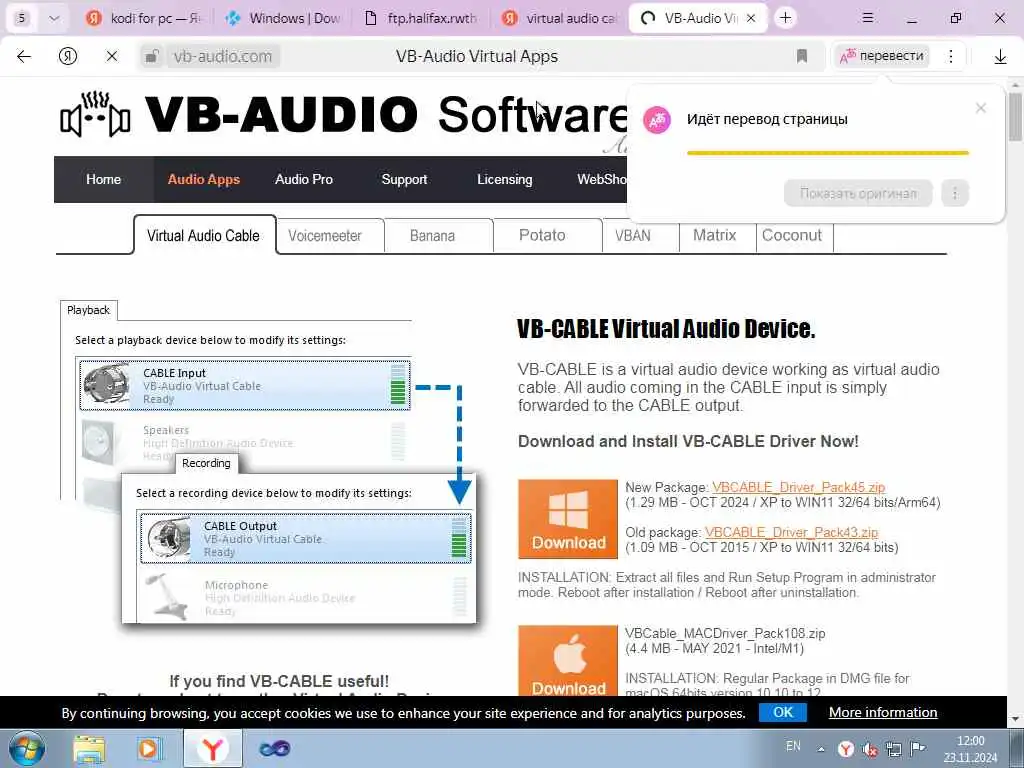Image resolution: width=1024 pixels, height=768 pixels.
Task: Click the vb-audio.com address field
Action: pos(223,56)
